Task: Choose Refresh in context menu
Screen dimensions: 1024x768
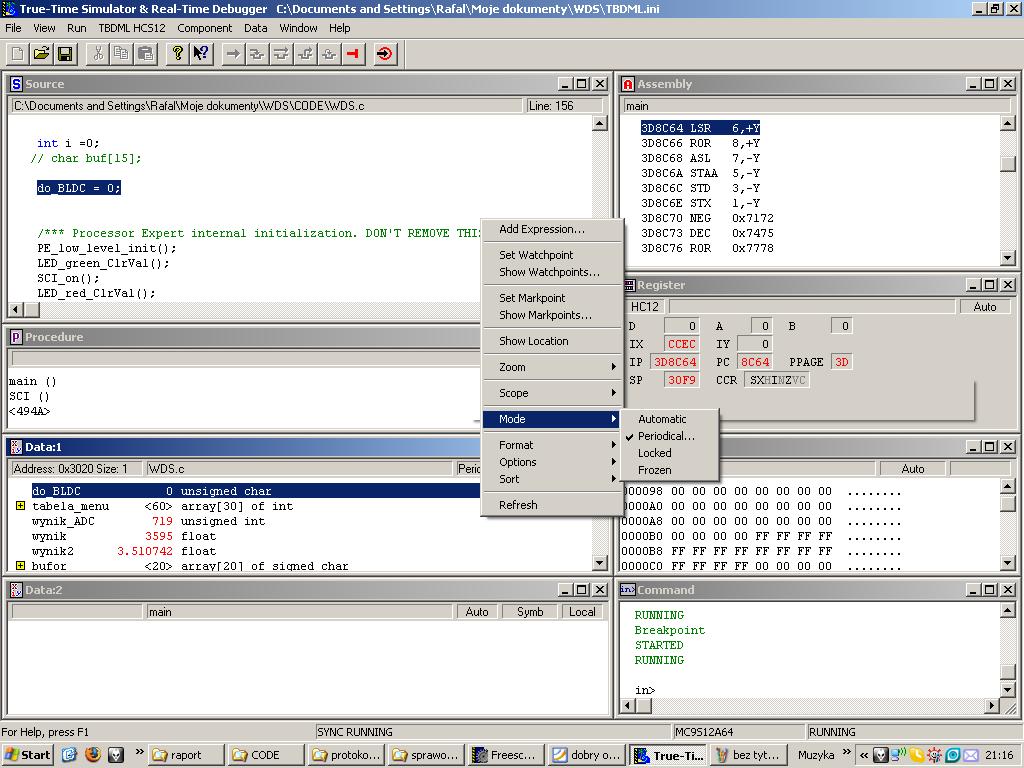Action: (552, 505)
